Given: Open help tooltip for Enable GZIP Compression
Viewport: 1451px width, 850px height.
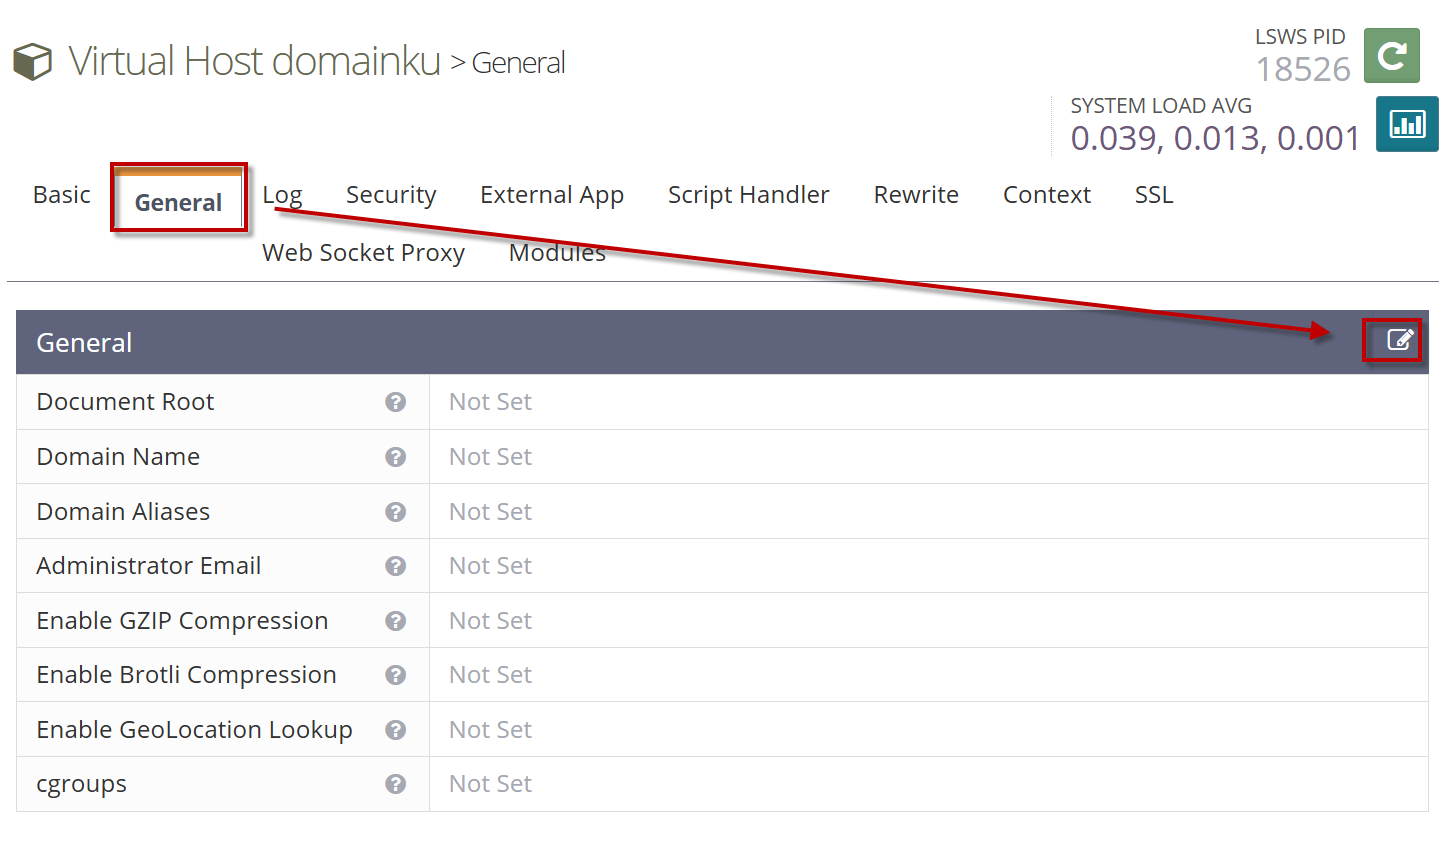Looking at the screenshot, I should pyautogui.click(x=396, y=621).
